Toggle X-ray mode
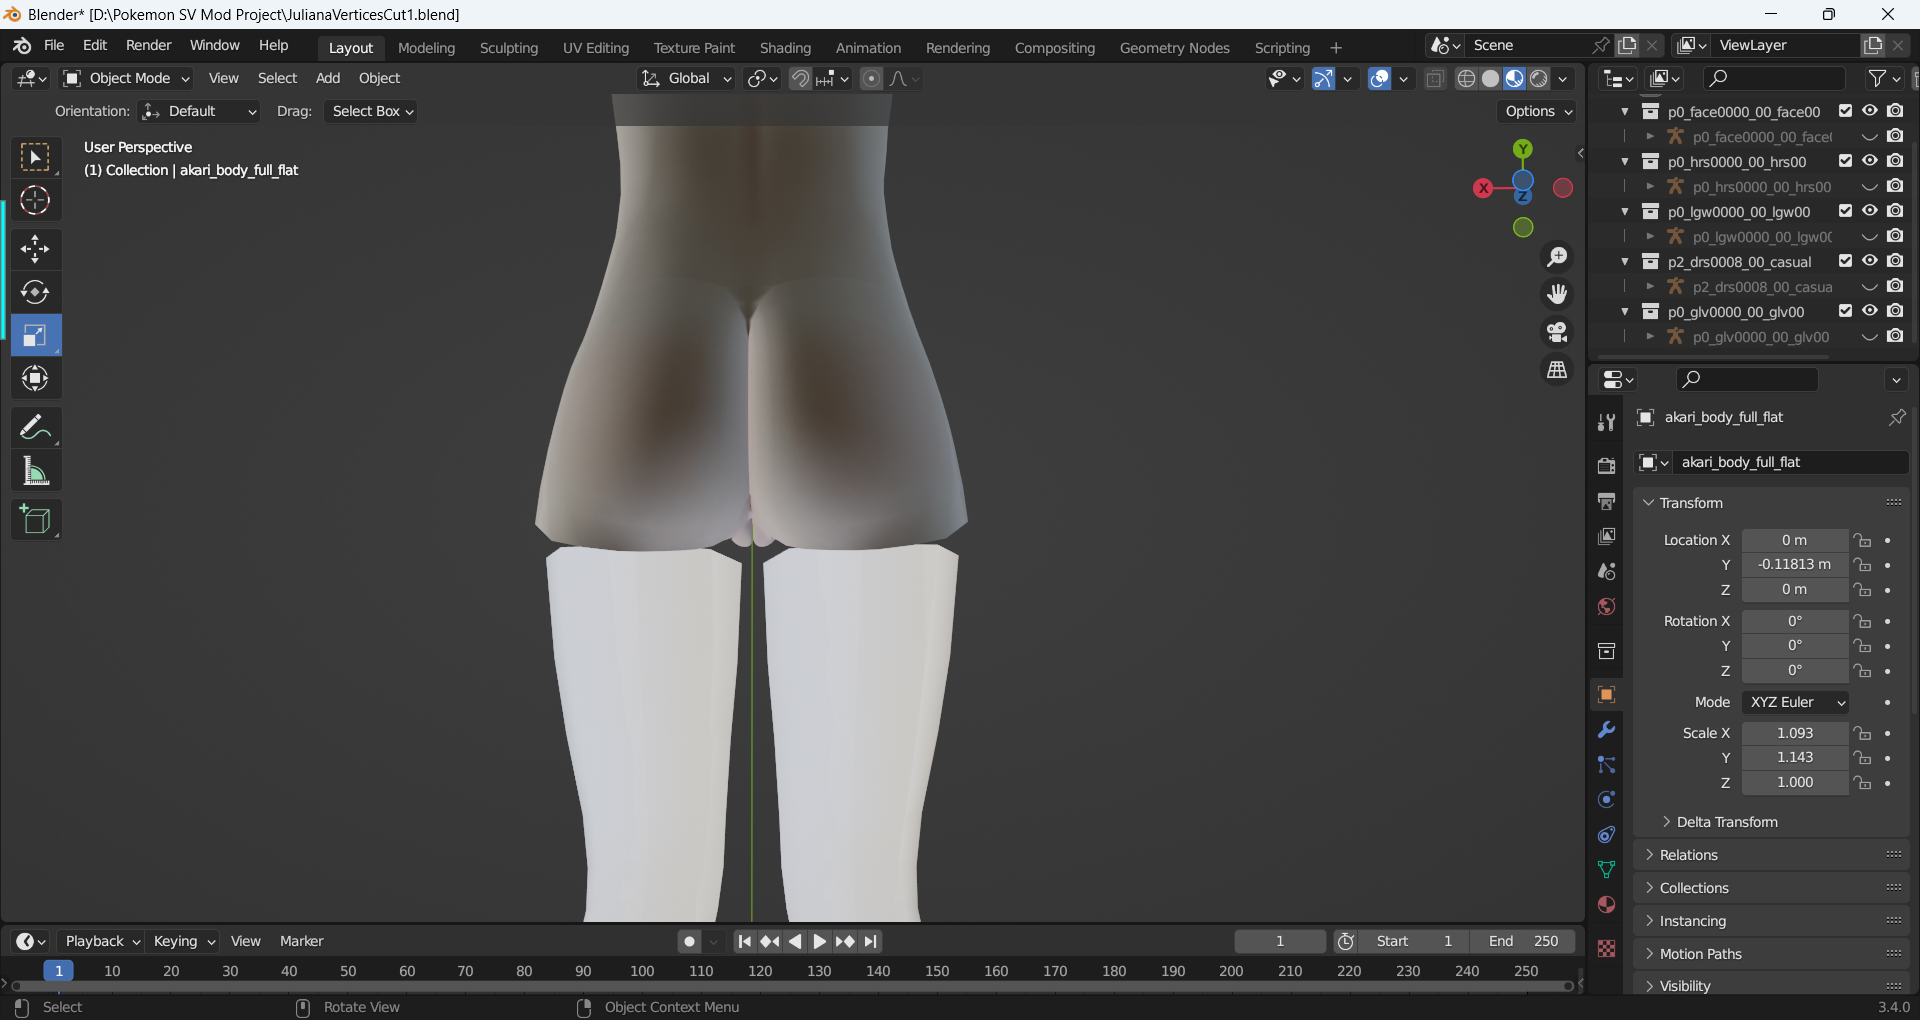Viewport: 1920px width, 1020px height. point(1435,78)
